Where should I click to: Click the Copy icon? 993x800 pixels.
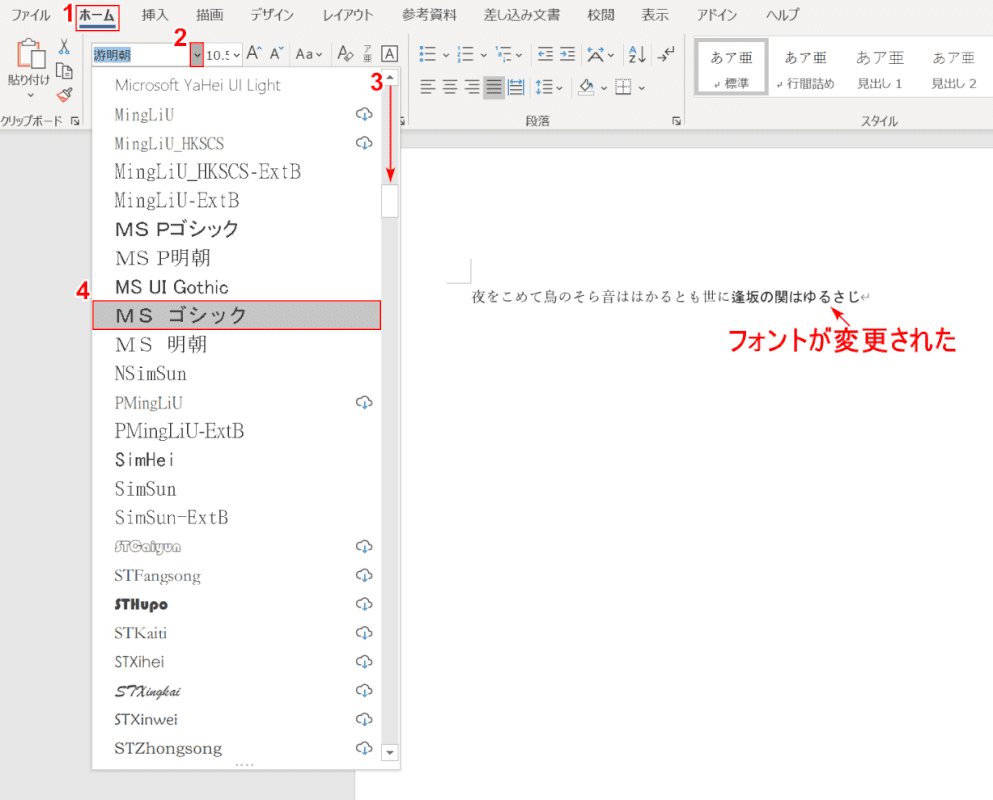64,70
